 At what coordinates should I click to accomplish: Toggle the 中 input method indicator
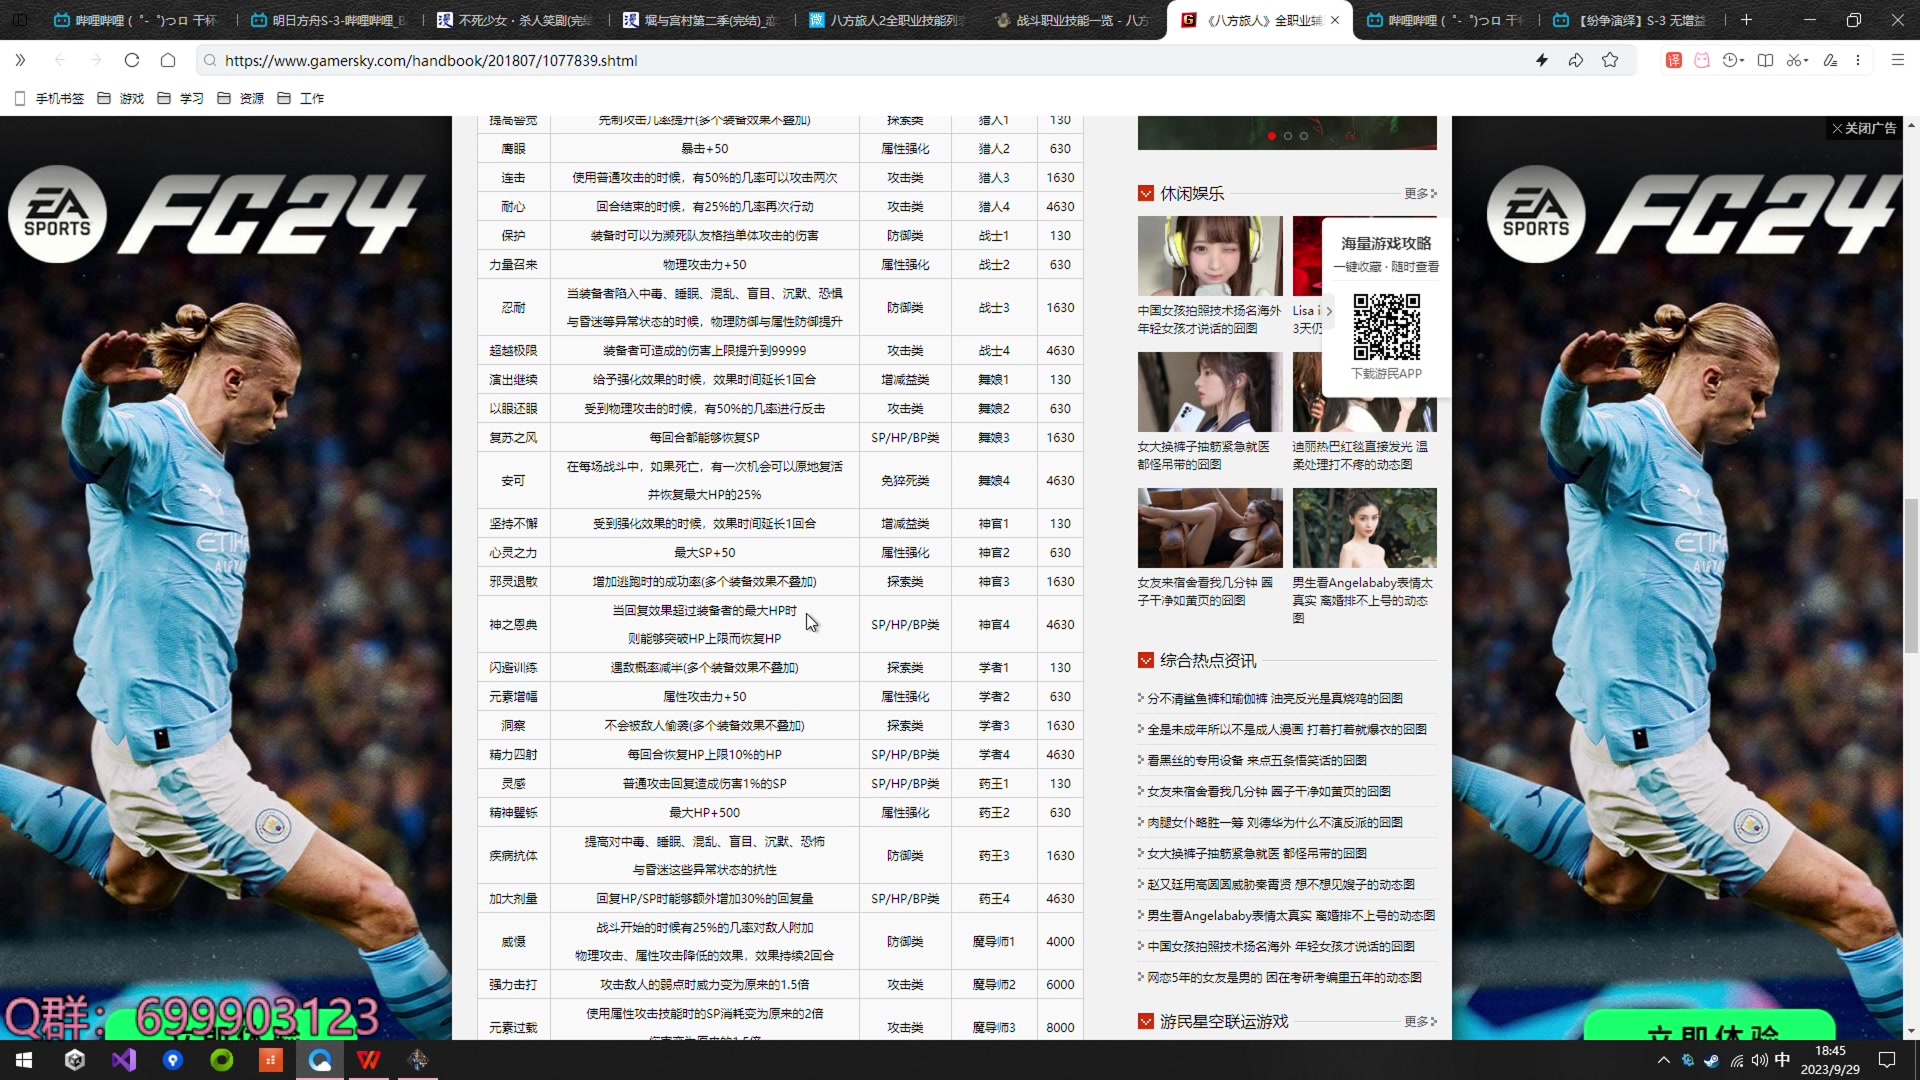point(1782,1060)
